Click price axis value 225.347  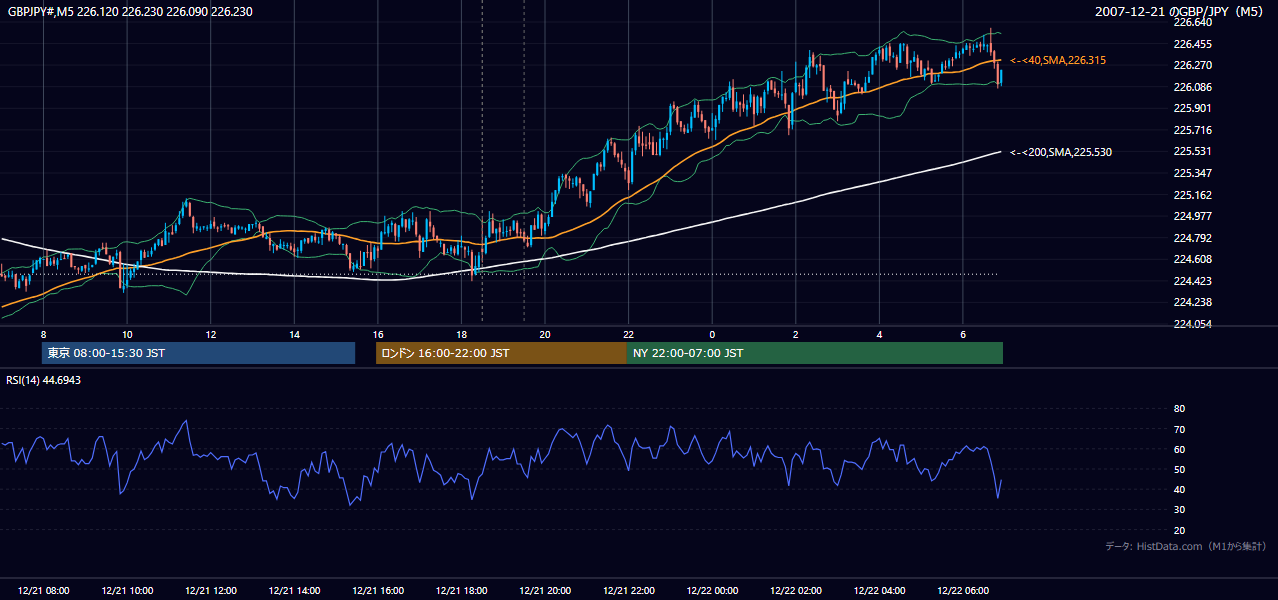coord(1192,173)
